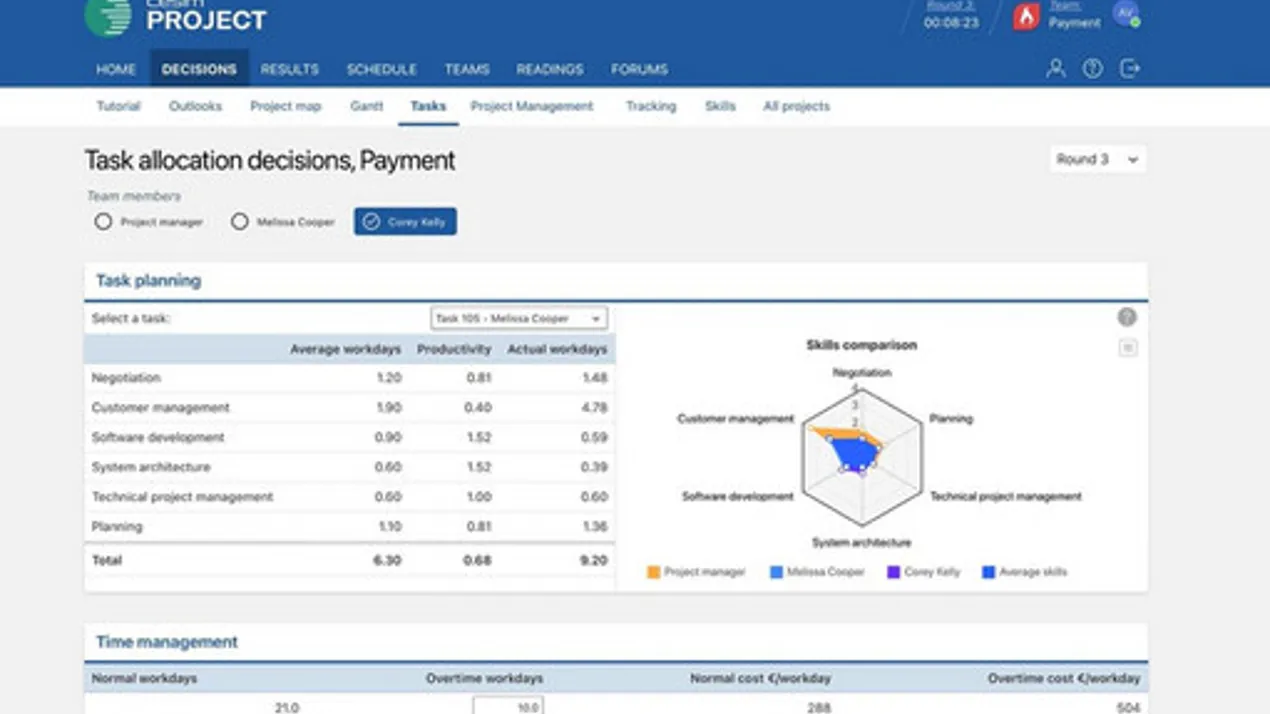The height and width of the screenshot is (714, 1270).
Task: Open the RESULTS menu
Action: point(289,69)
